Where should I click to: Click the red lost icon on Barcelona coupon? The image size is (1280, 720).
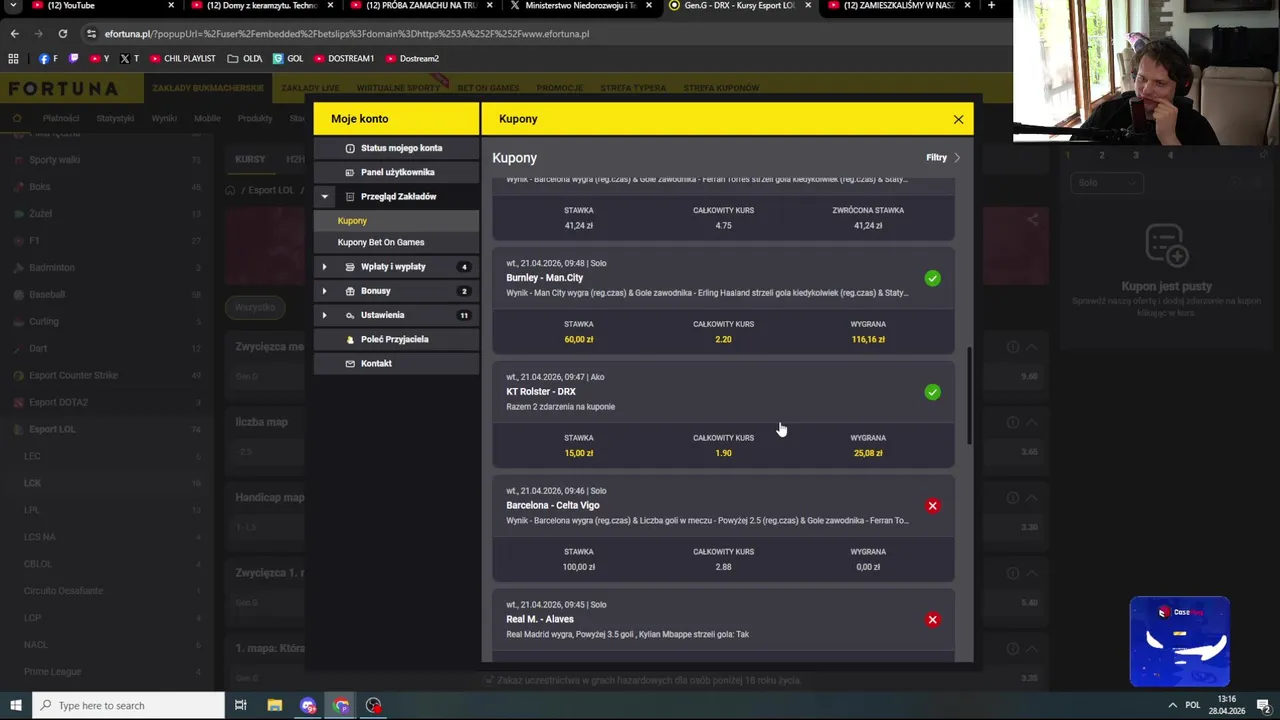point(932,506)
